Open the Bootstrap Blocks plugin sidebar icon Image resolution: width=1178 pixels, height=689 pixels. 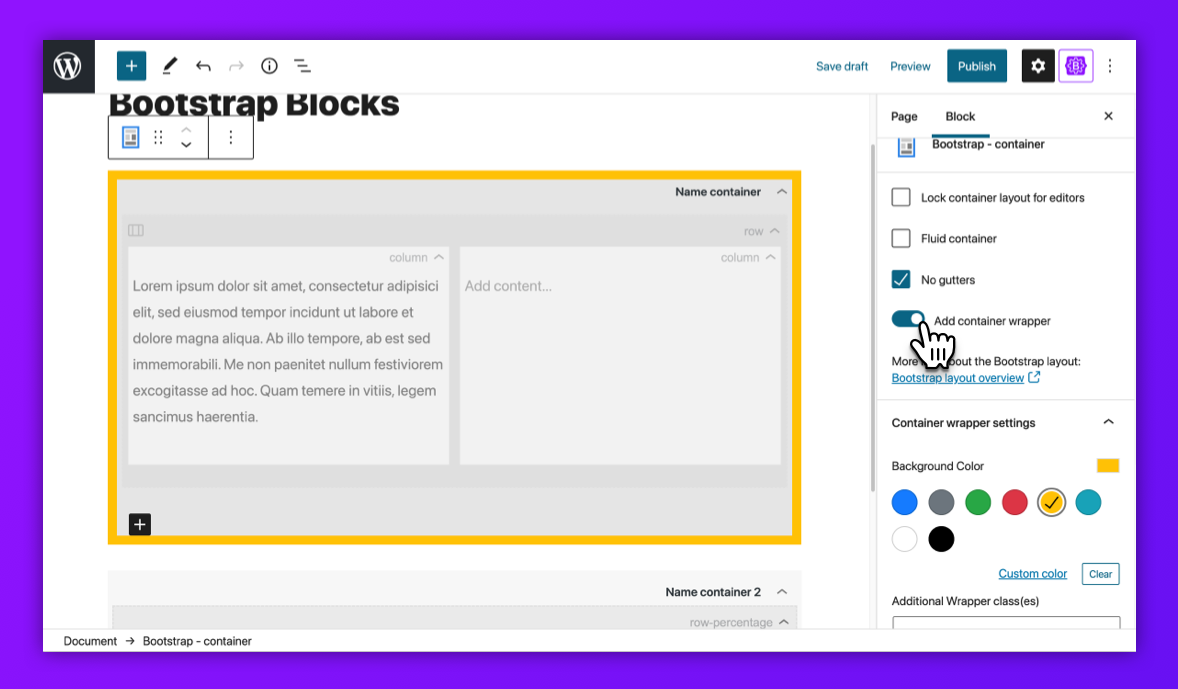[x=1076, y=66]
